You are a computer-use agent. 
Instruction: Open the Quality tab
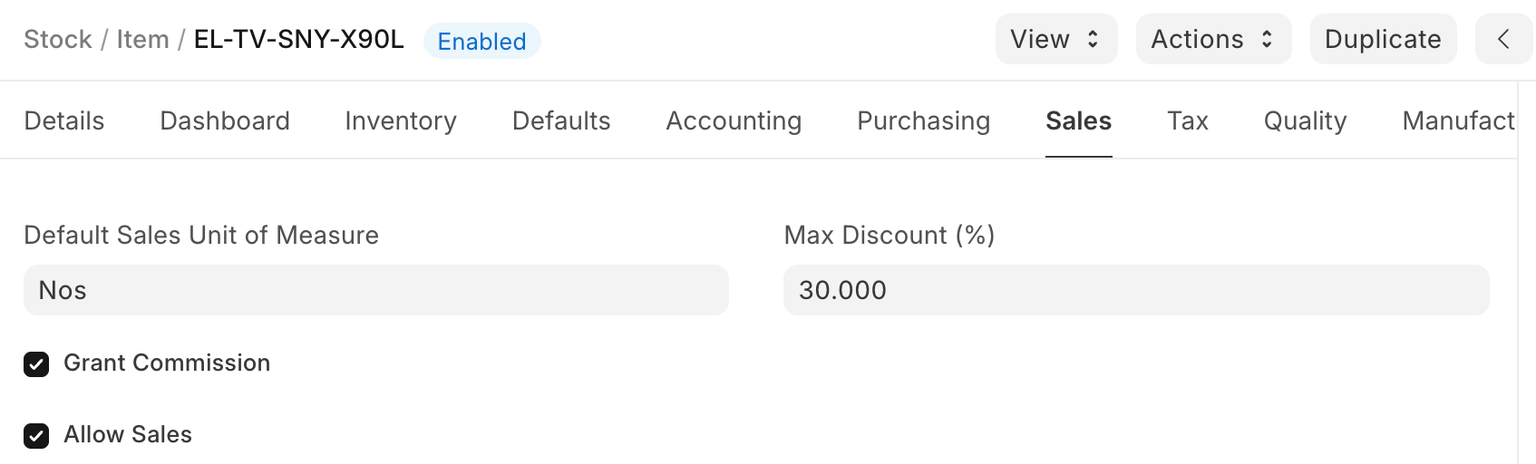point(1304,121)
